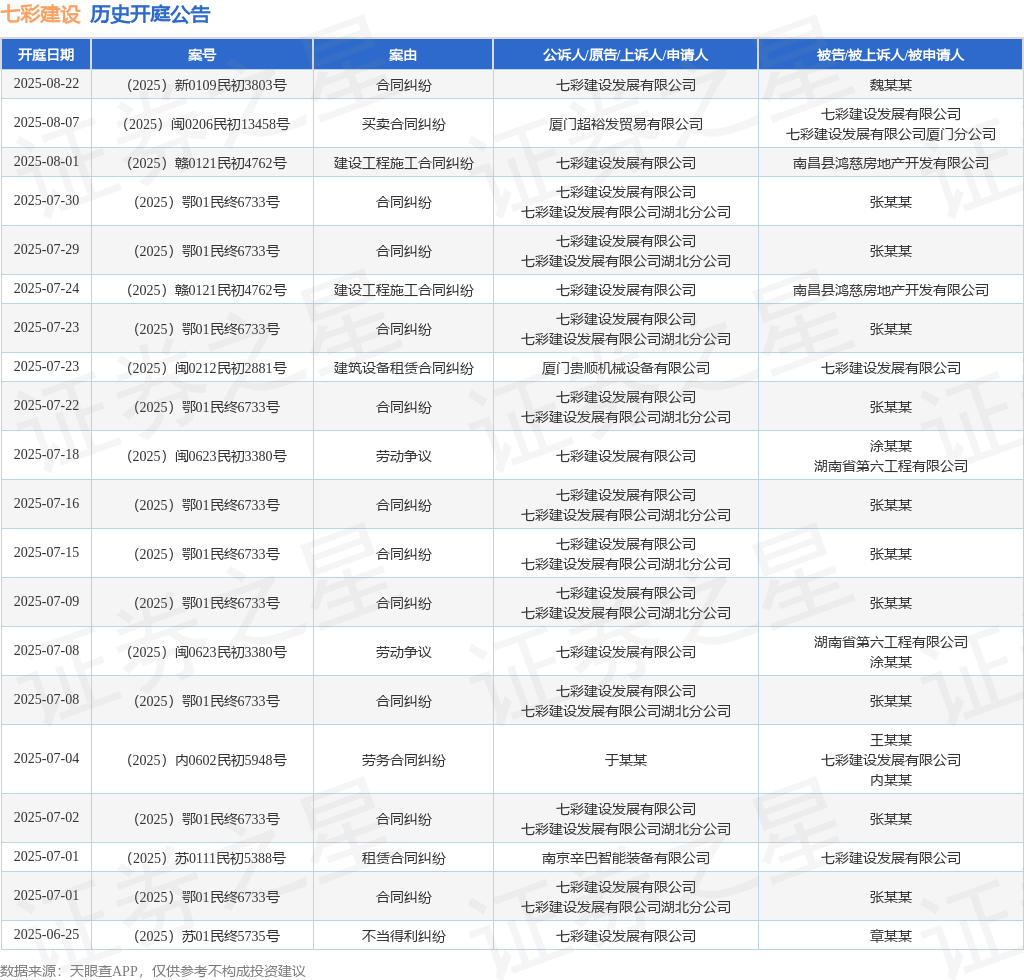Click 买卖合同纠纷 cause cell
The image size is (1024, 980).
click(404, 124)
